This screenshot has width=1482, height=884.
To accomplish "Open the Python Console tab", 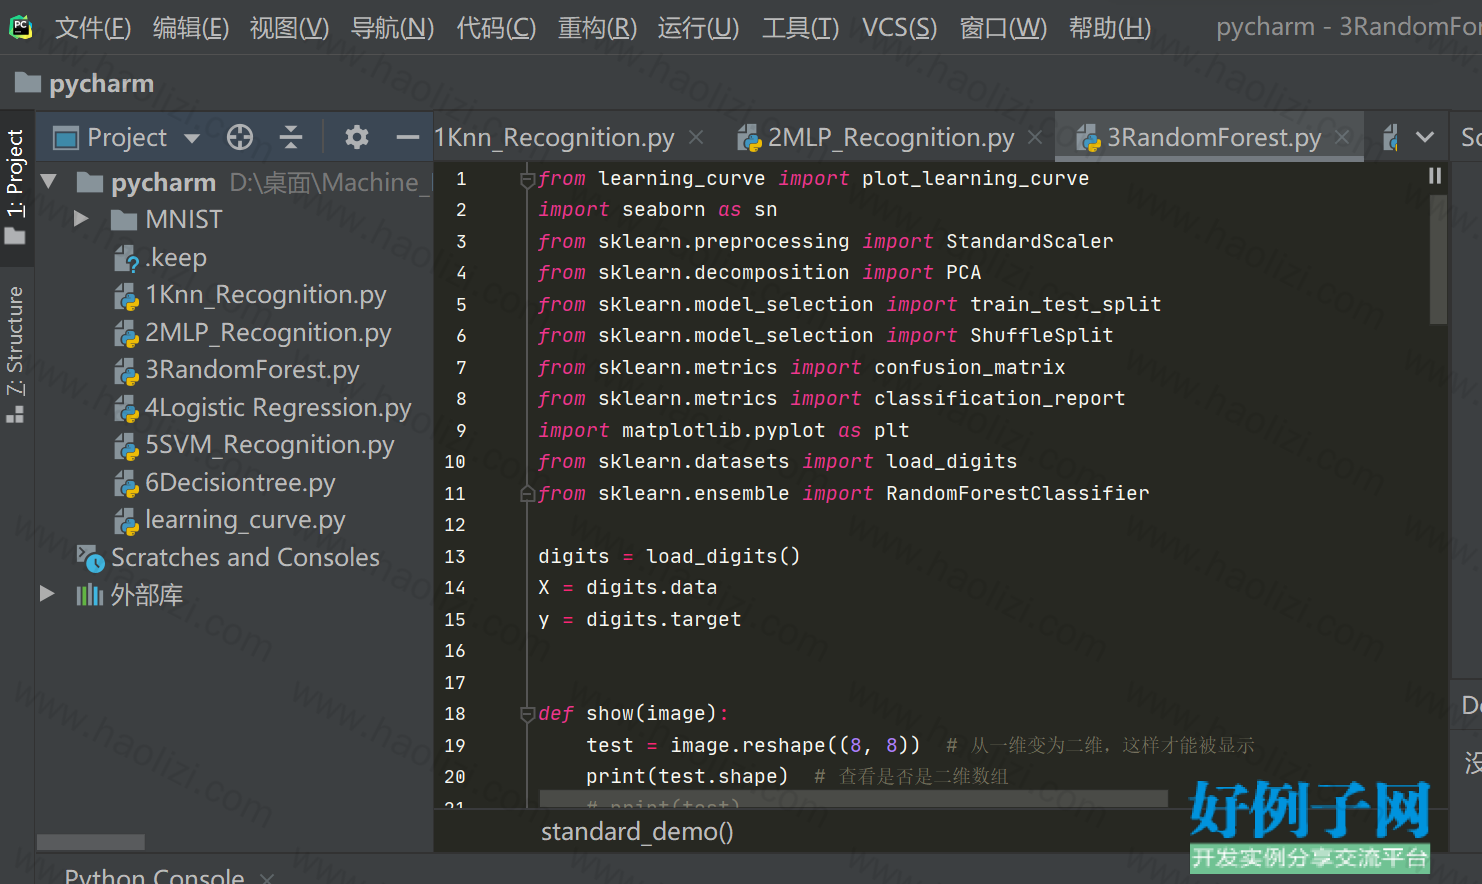I will pyautogui.click(x=154, y=876).
